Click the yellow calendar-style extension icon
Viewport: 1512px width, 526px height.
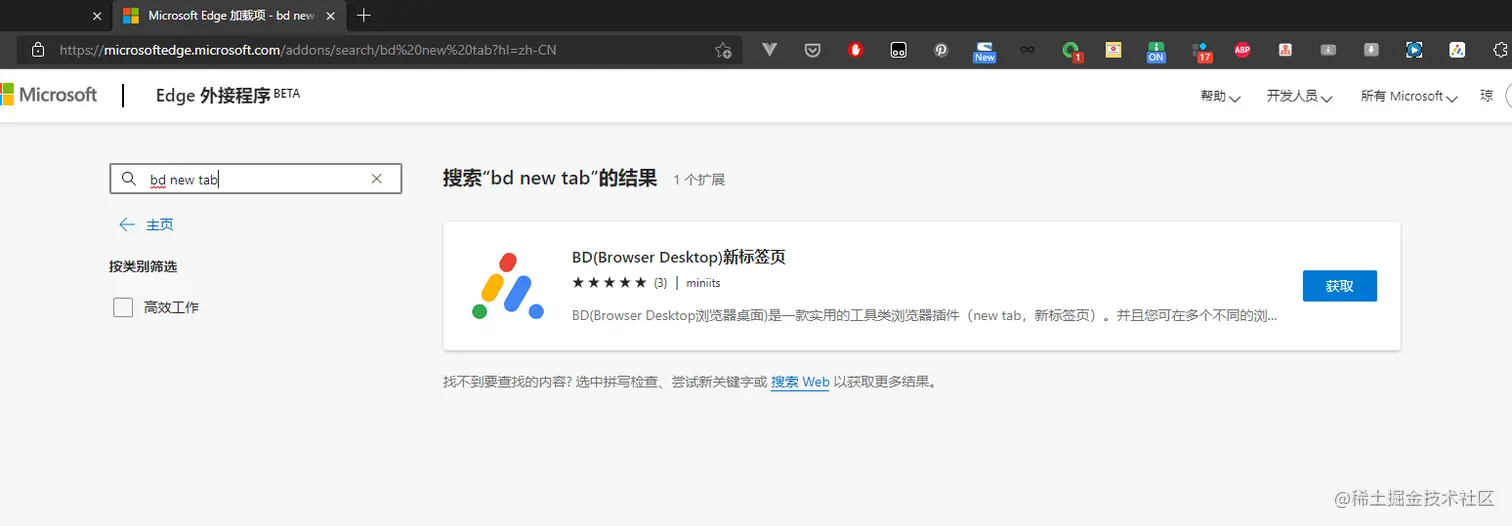tap(1113, 50)
